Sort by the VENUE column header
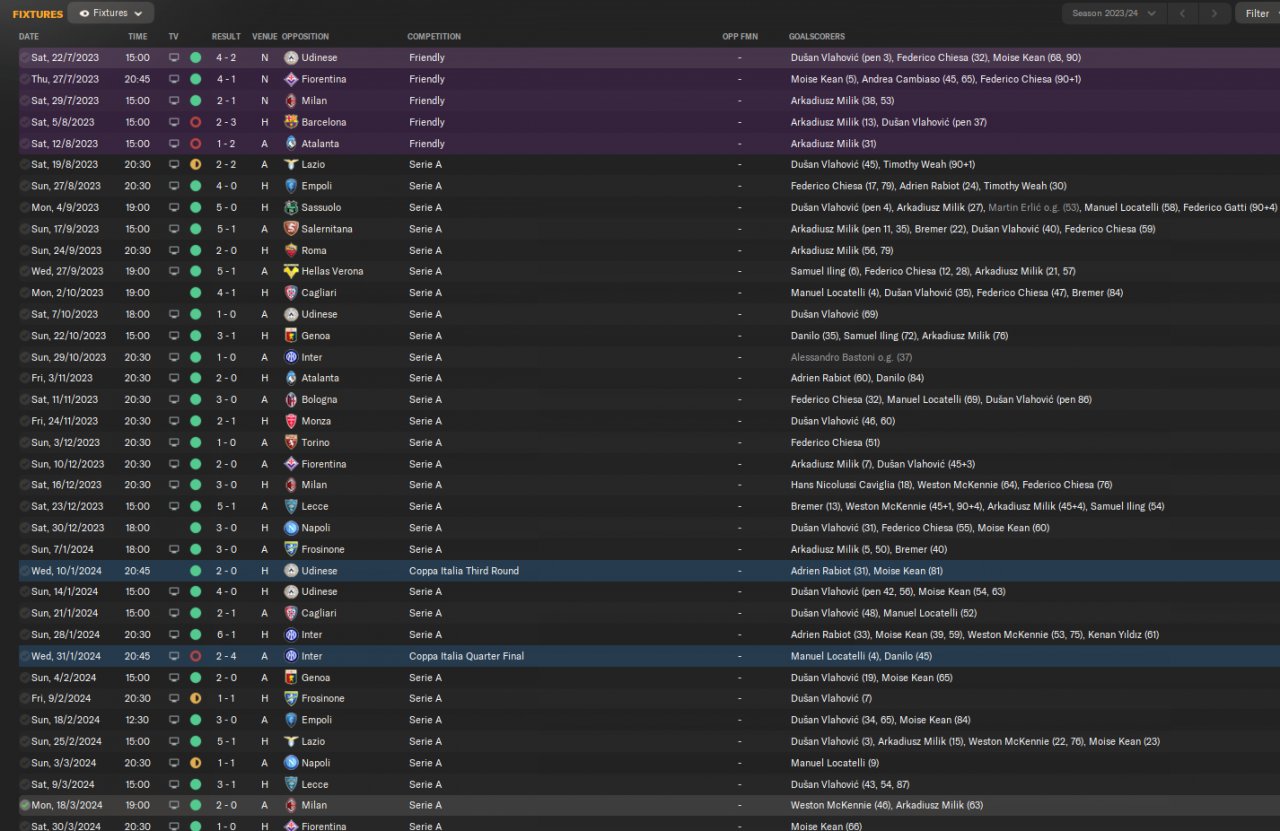Viewport: 1280px width, 831px height. coord(265,37)
